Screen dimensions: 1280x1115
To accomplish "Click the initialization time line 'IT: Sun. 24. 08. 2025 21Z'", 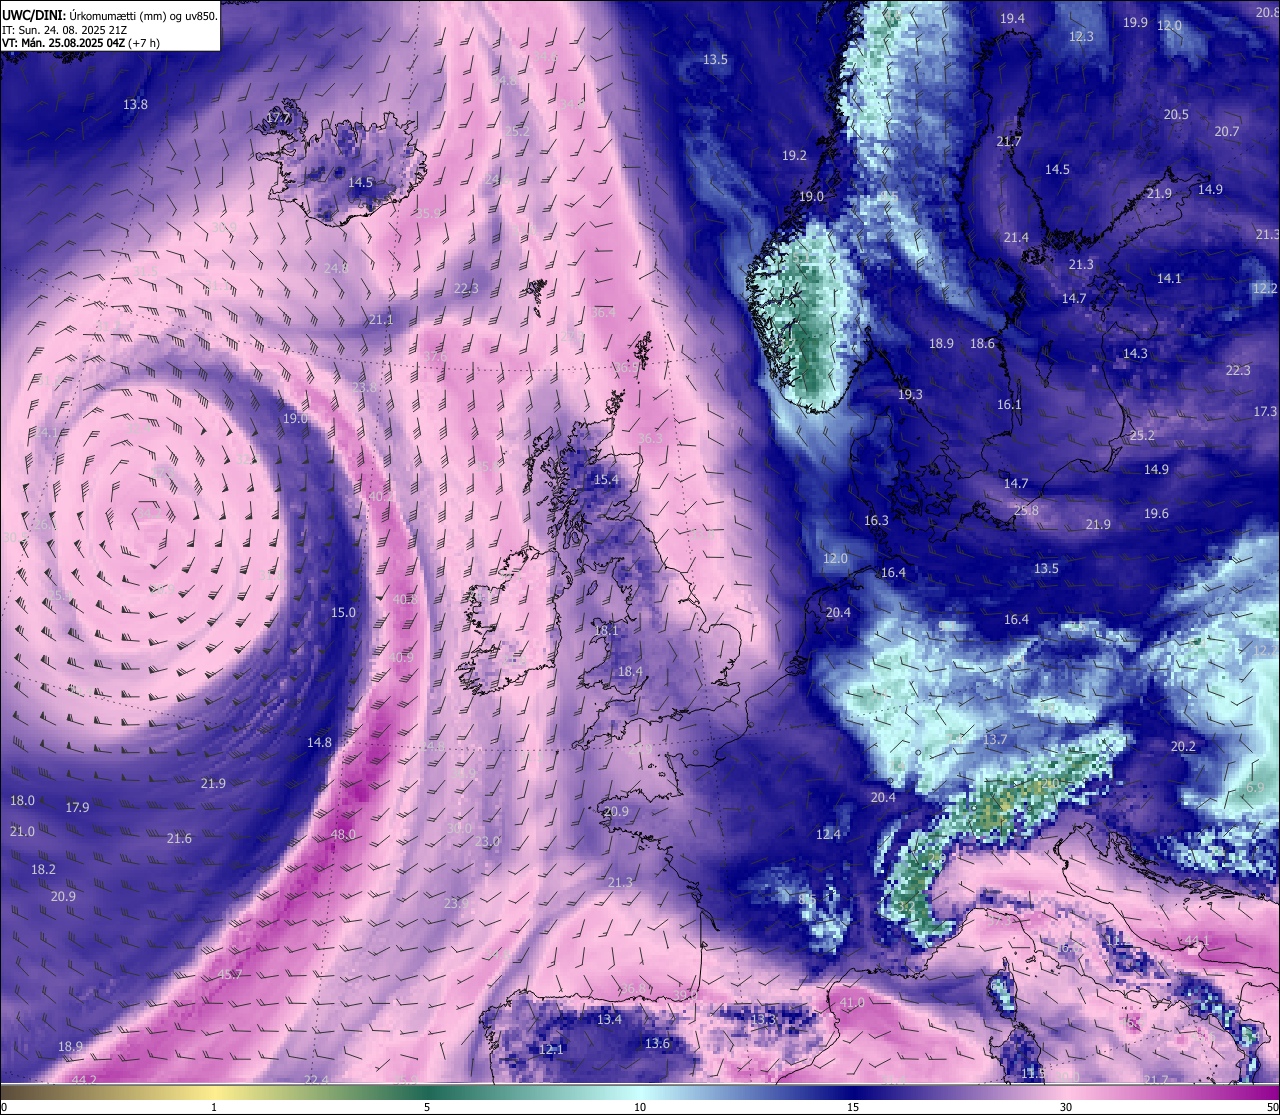I will [x=66, y=30].
